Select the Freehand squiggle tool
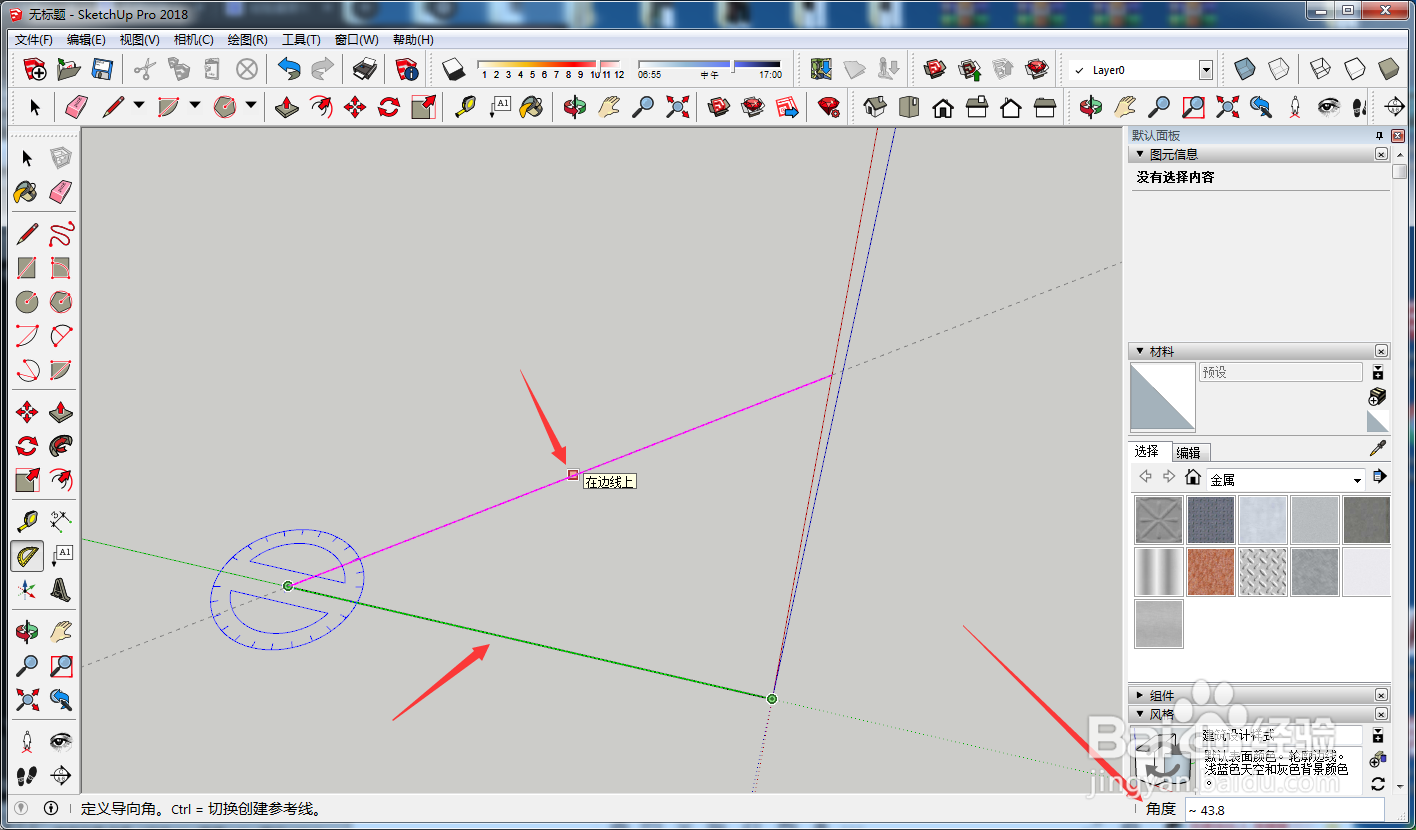Viewport: 1416px width, 830px height. (x=61, y=234)
